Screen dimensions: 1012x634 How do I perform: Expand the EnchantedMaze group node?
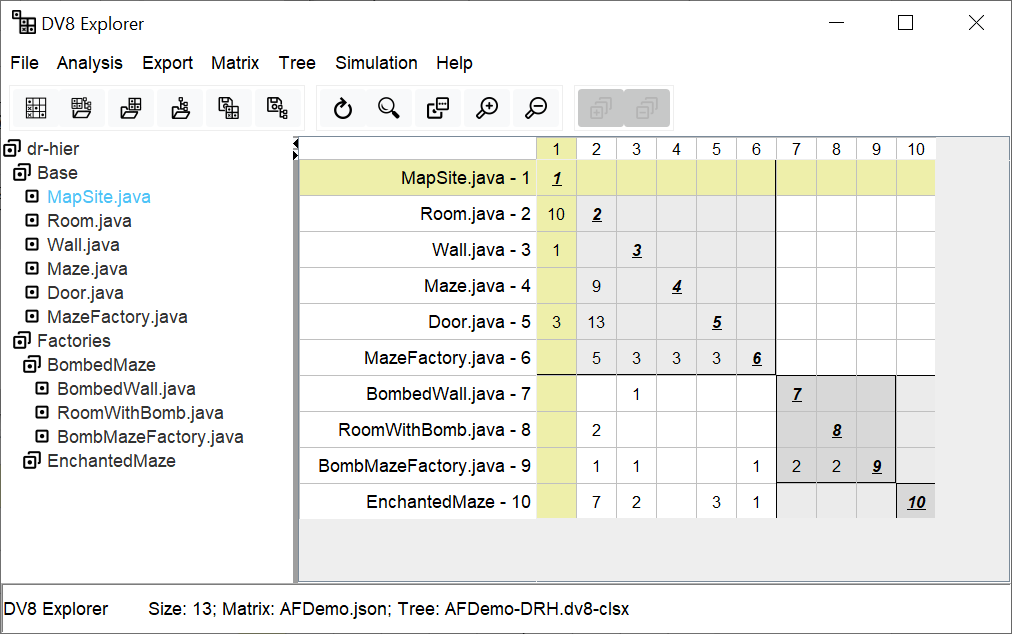click(32, 460)
